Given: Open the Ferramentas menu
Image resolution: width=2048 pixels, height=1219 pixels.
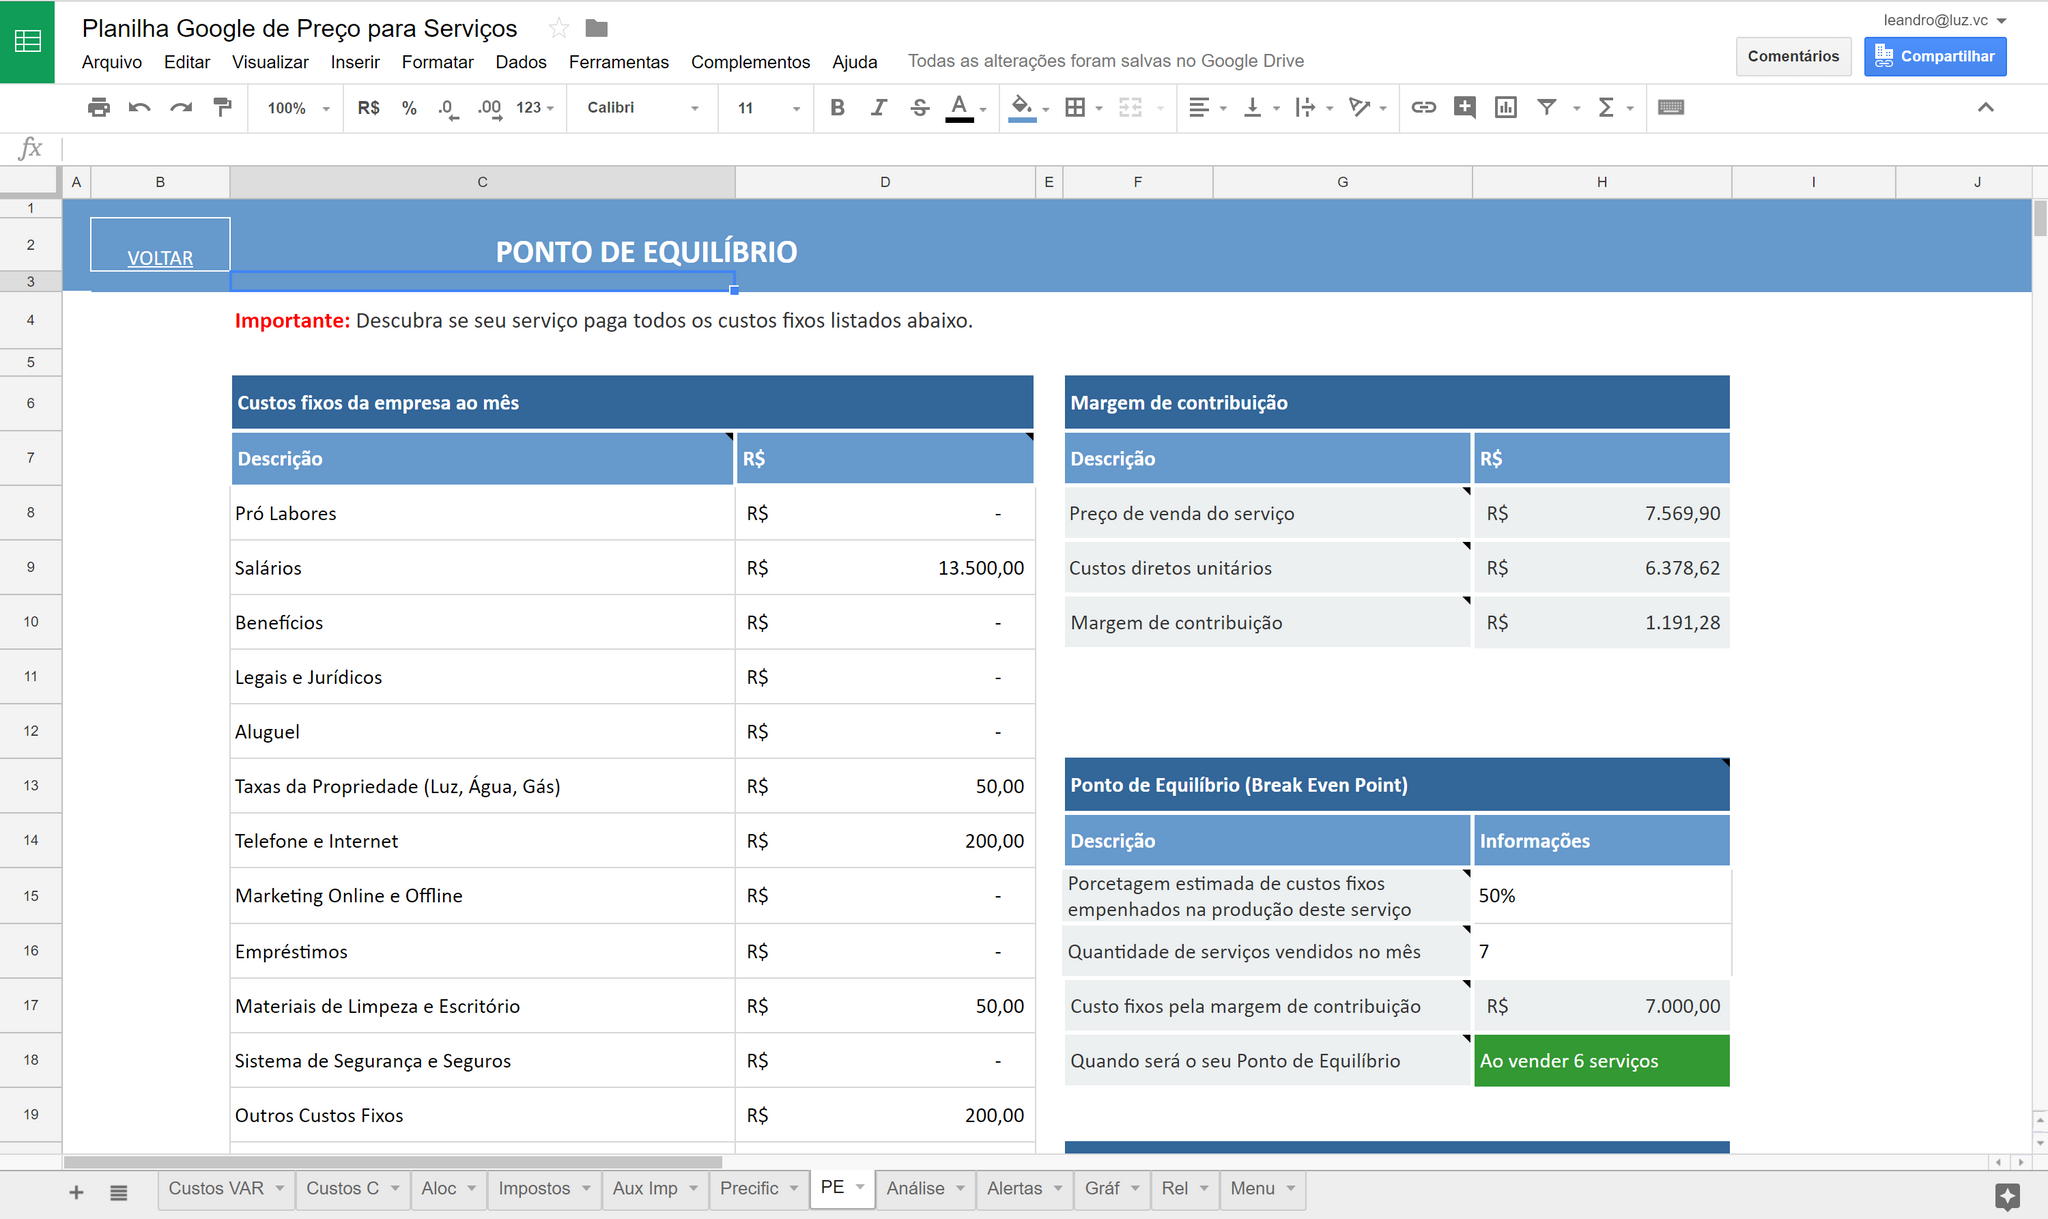Looking at the screenshot, I should coord(618,62).
